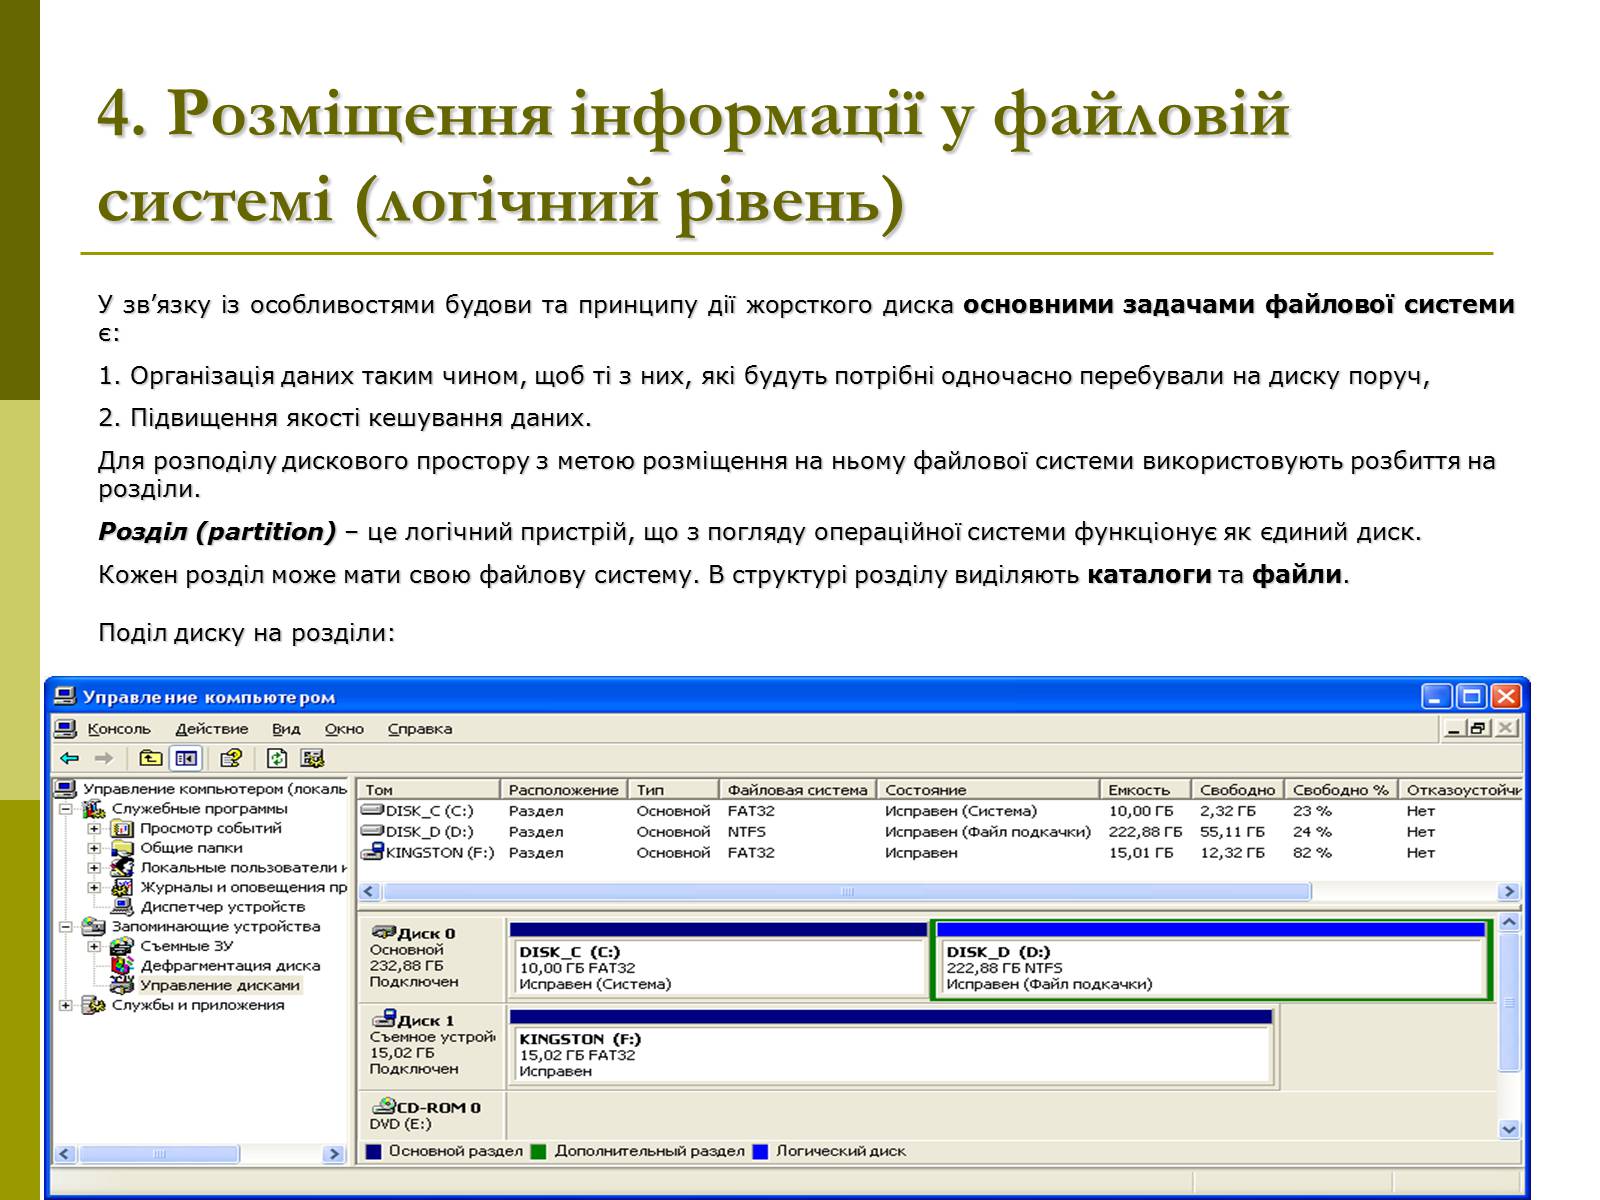Click the CD-ROM 0 drive icon
1600x1200 pixels.
pos(384,1106)
